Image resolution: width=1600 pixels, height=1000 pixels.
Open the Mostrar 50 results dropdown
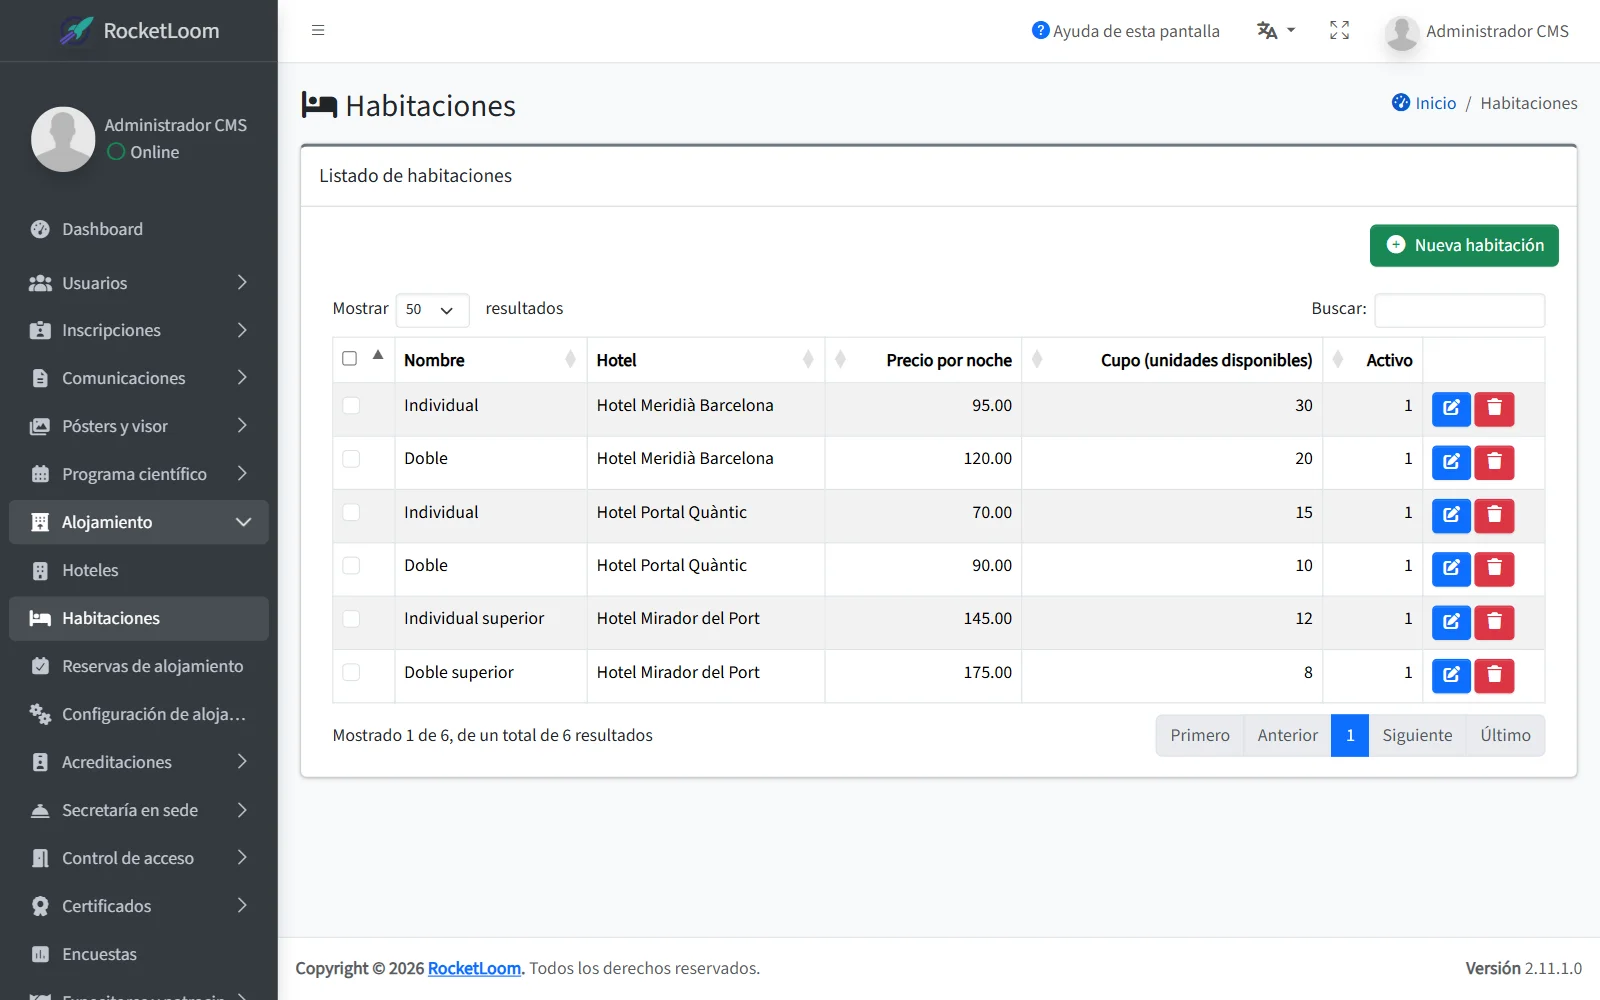click(x=432, y=310)
